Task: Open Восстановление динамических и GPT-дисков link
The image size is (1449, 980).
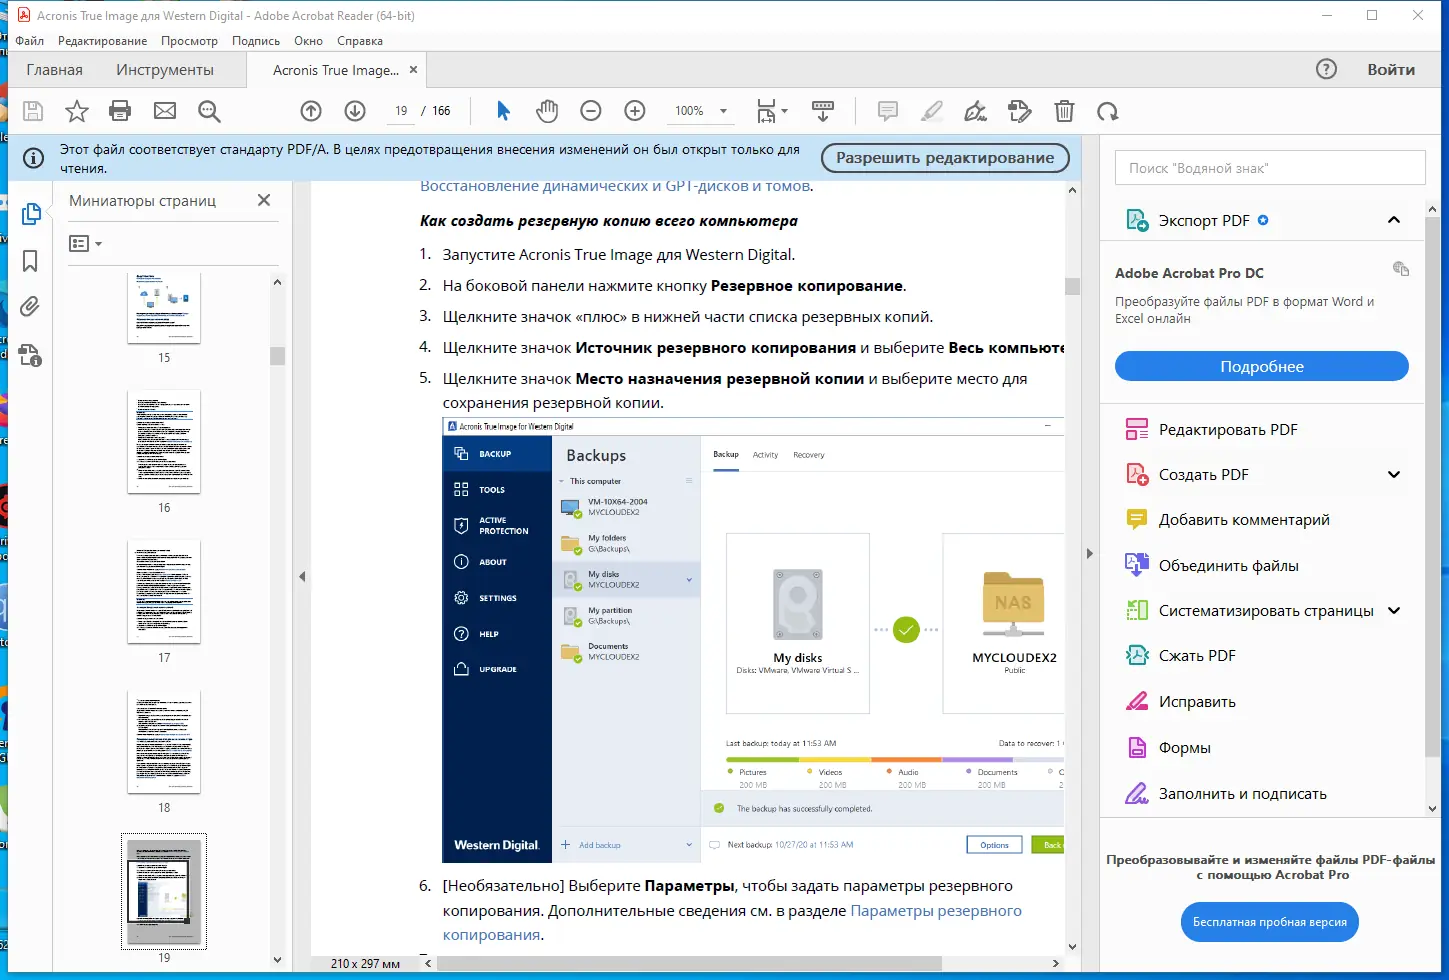Action: tap(615, 186)
